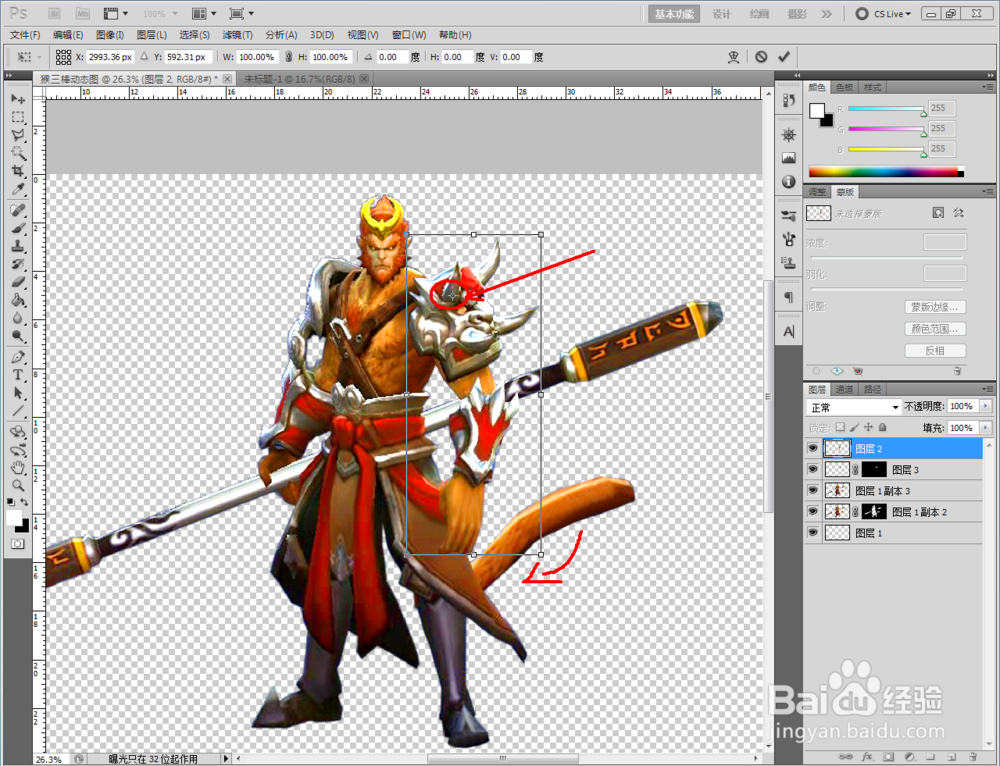Open the History panel icon
The height and width of the screenshot is (766, 1000).
click(x=789, y=100)
